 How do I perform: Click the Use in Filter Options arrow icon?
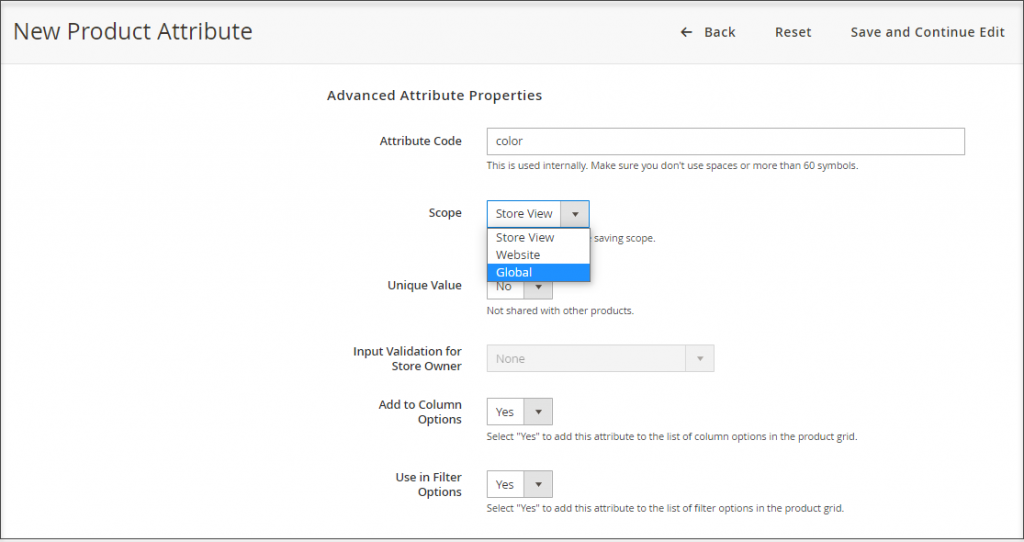click(x=538, y=484)
